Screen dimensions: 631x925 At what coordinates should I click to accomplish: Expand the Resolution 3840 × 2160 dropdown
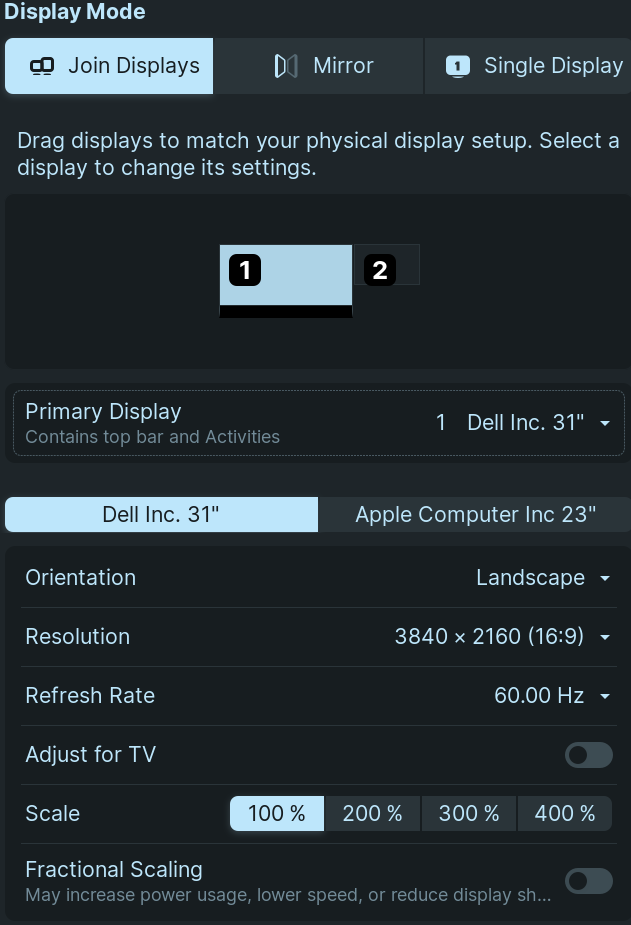pyautogui.click(x=502, y=637)
